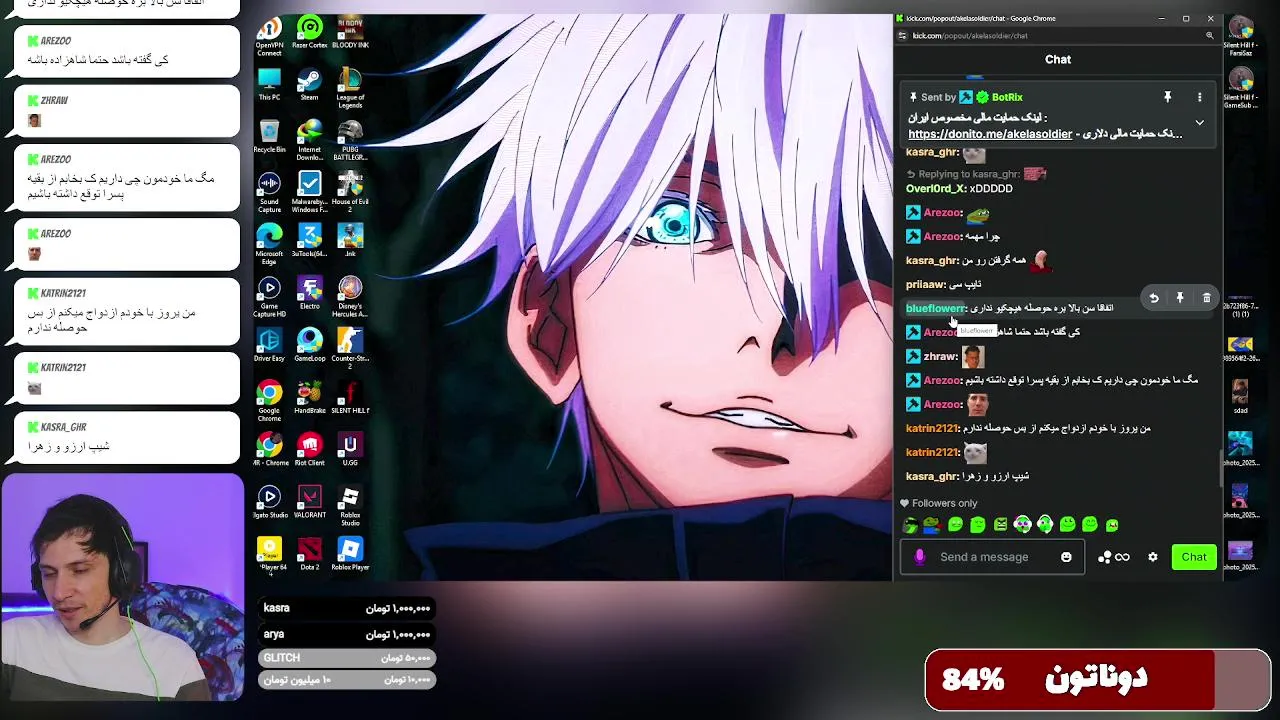Select the Recycle Bin icon
This screenshot has height=720, width=1280.
point(269,137)
